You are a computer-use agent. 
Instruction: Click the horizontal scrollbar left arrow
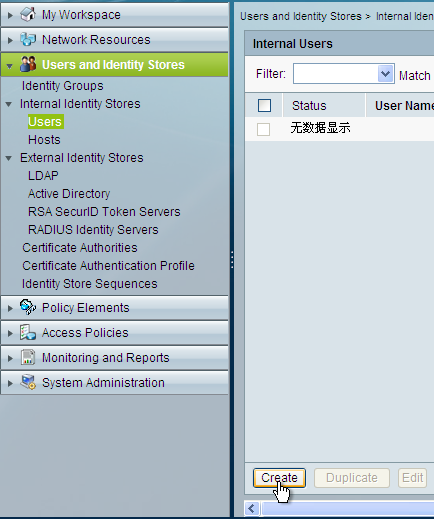252,509
